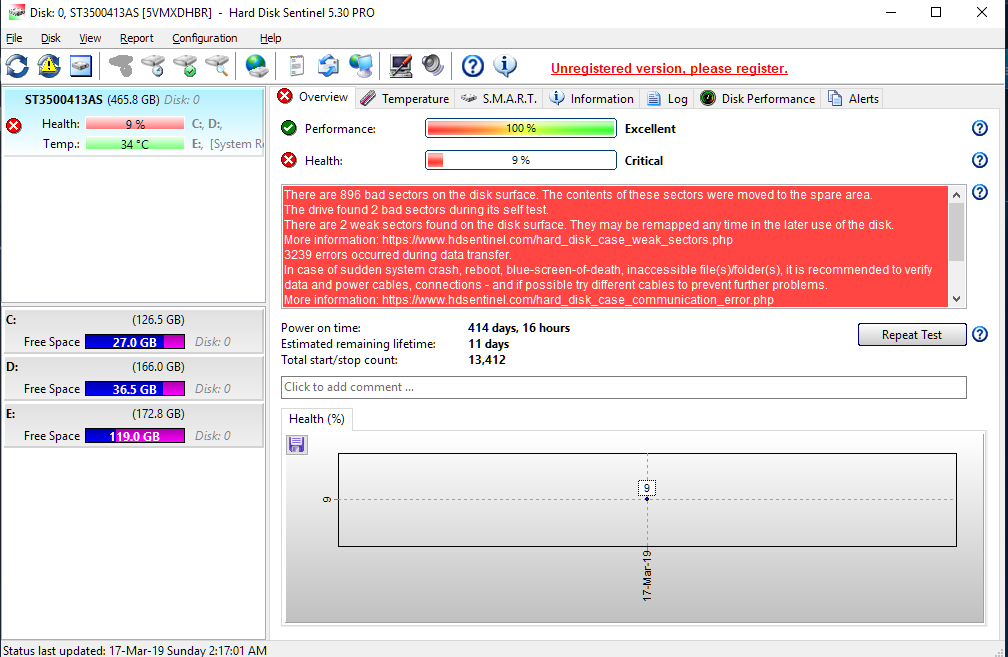
Task: Click the disk with green checkmark icon
Action: tap(185, 66)
